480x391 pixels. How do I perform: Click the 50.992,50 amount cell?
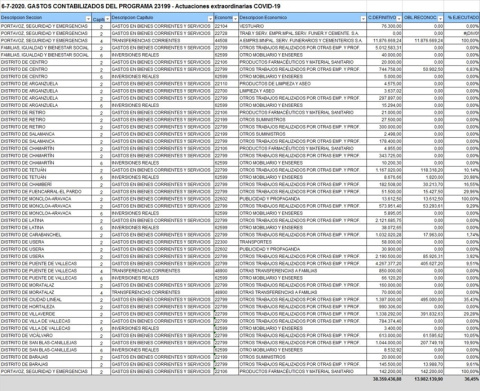tap(423, 69)
